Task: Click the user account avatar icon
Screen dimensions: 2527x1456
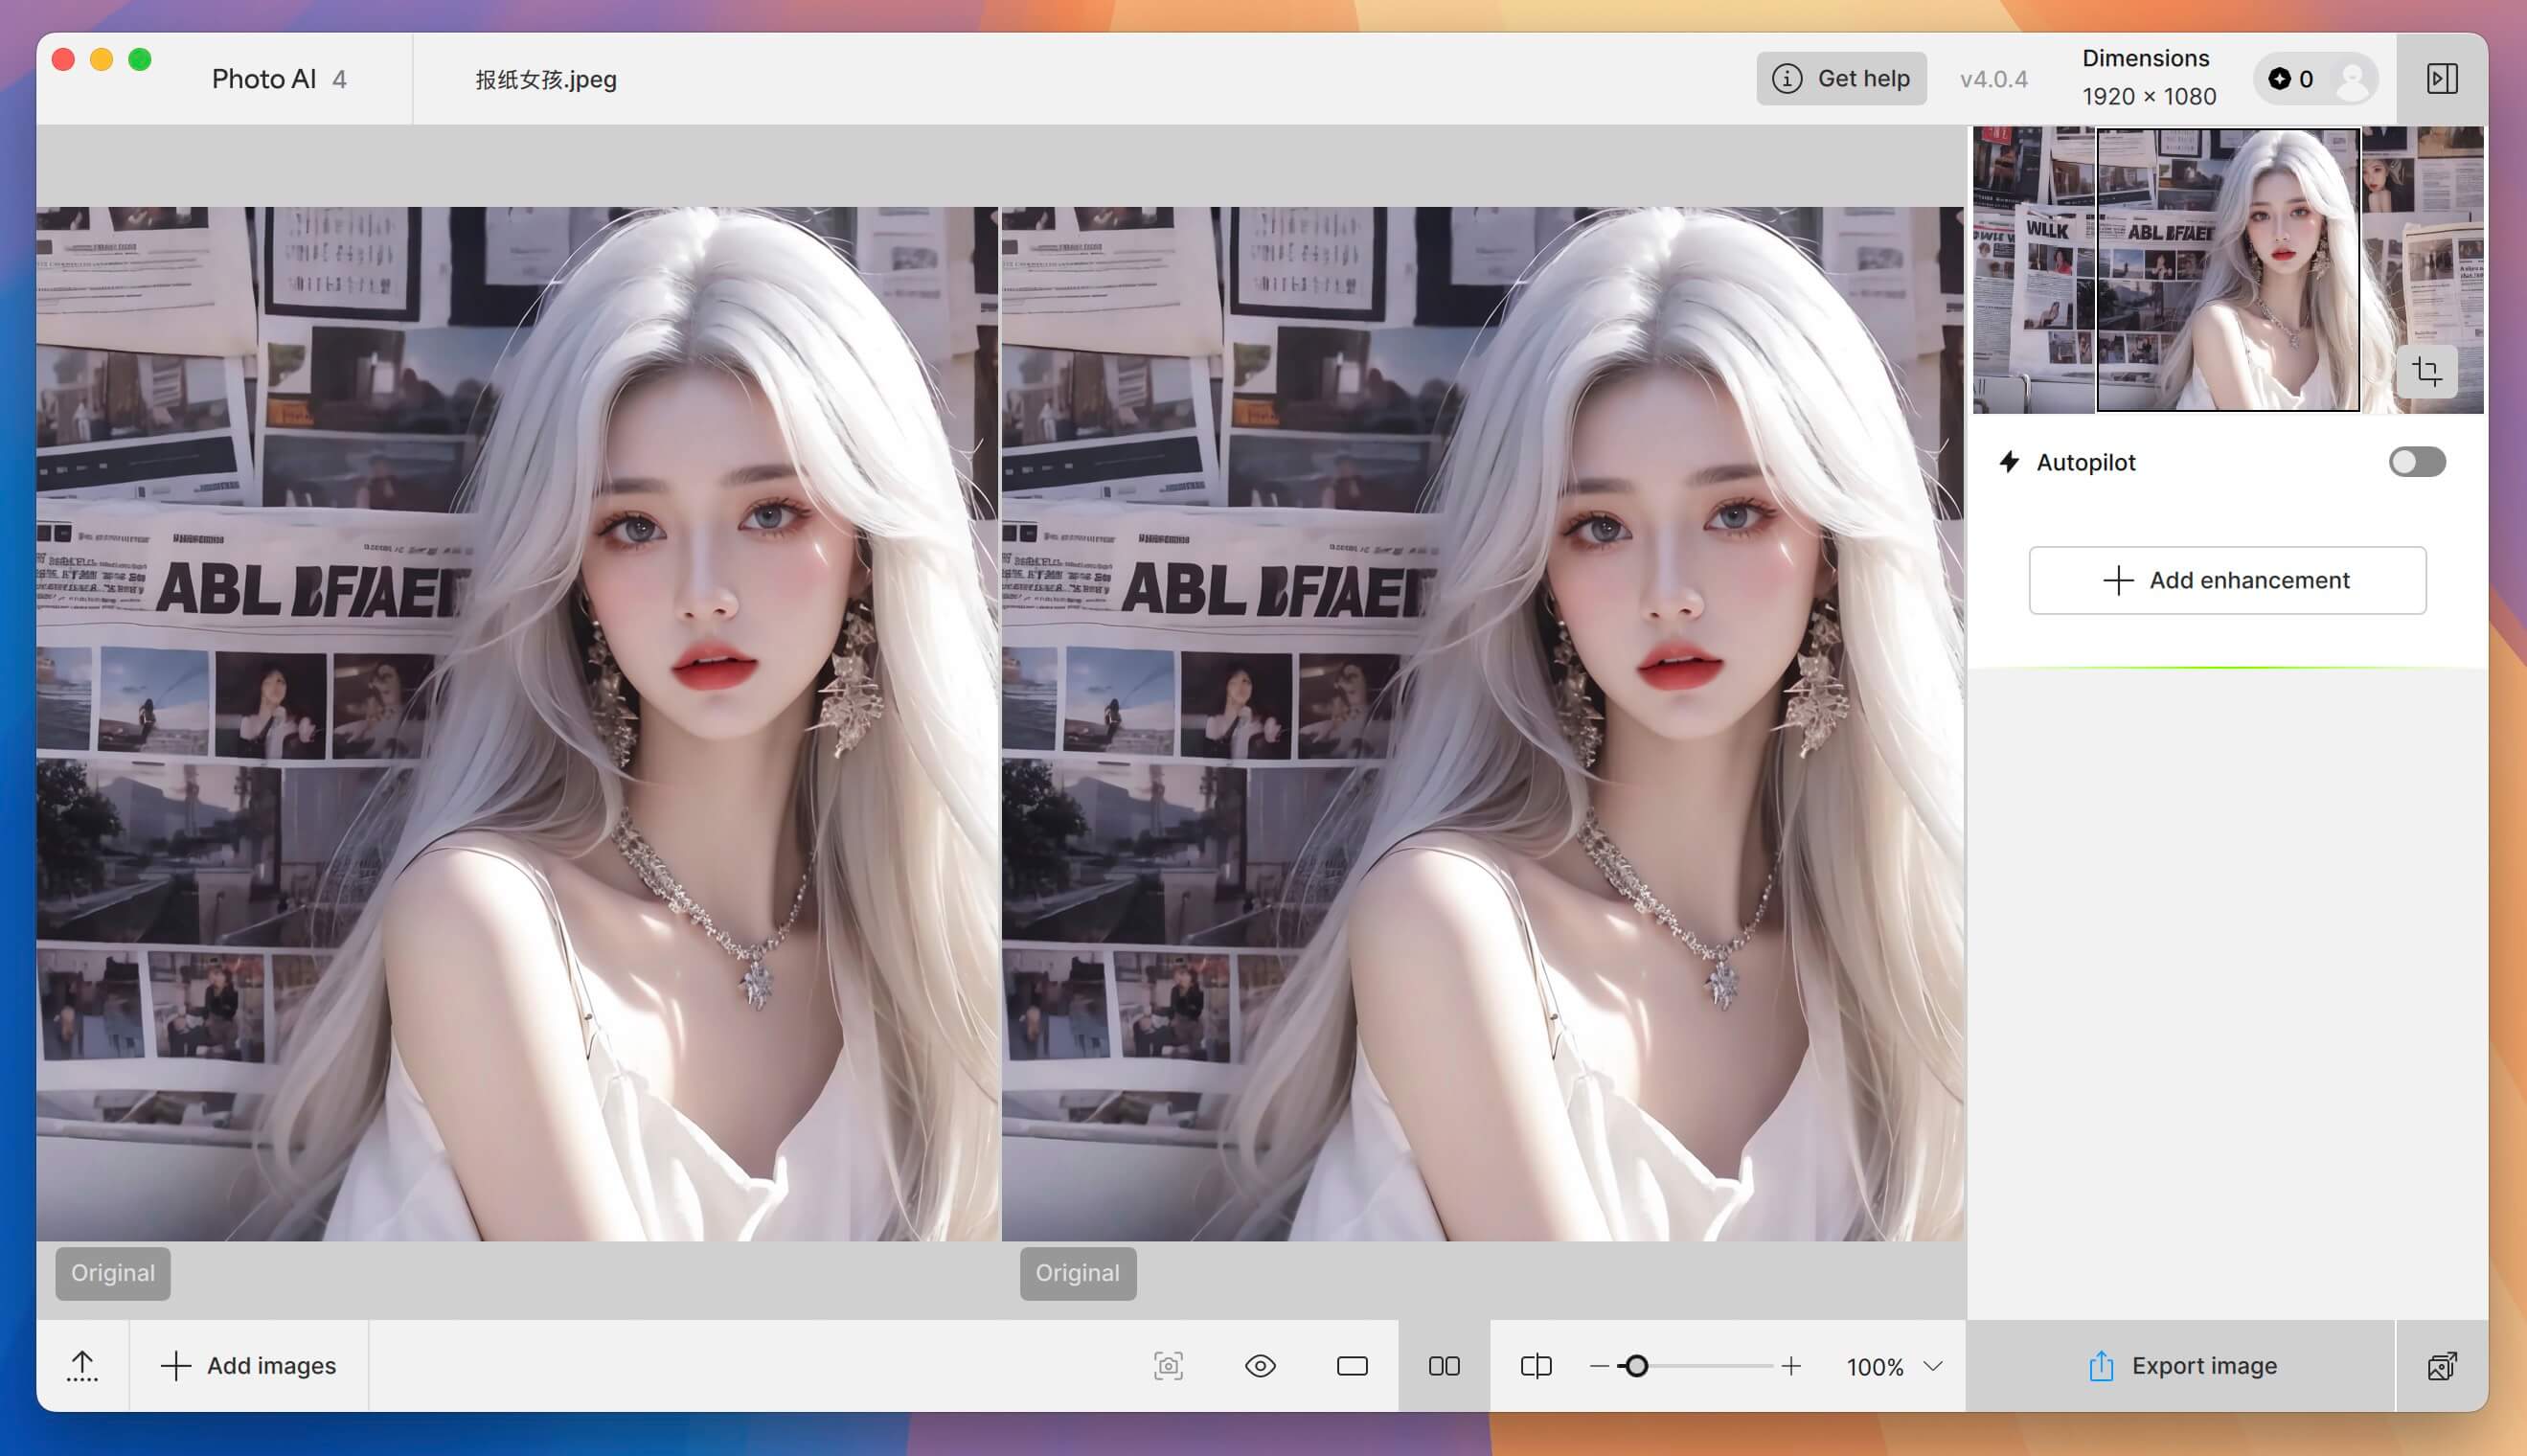Action: click(2351, 79)
